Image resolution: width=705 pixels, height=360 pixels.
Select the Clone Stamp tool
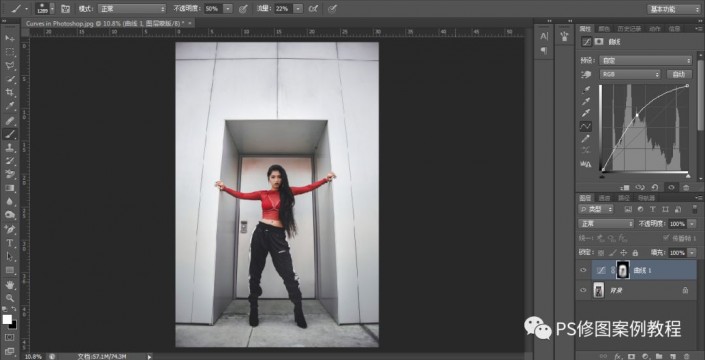click(9, 147)
